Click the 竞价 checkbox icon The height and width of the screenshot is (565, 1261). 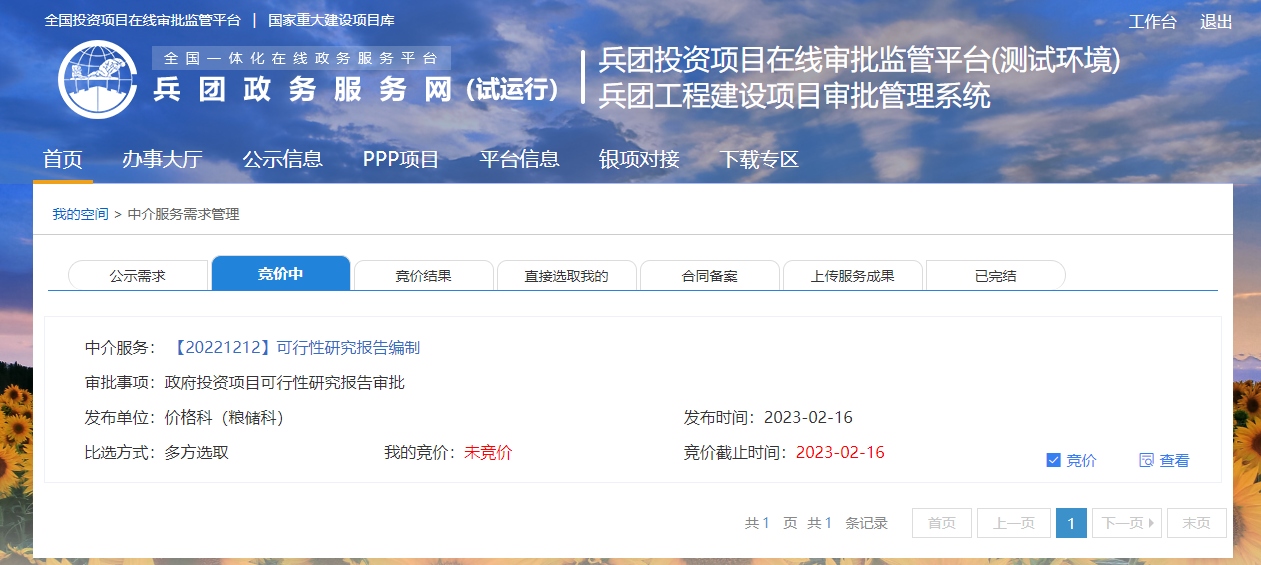[x=1052, y=460]
